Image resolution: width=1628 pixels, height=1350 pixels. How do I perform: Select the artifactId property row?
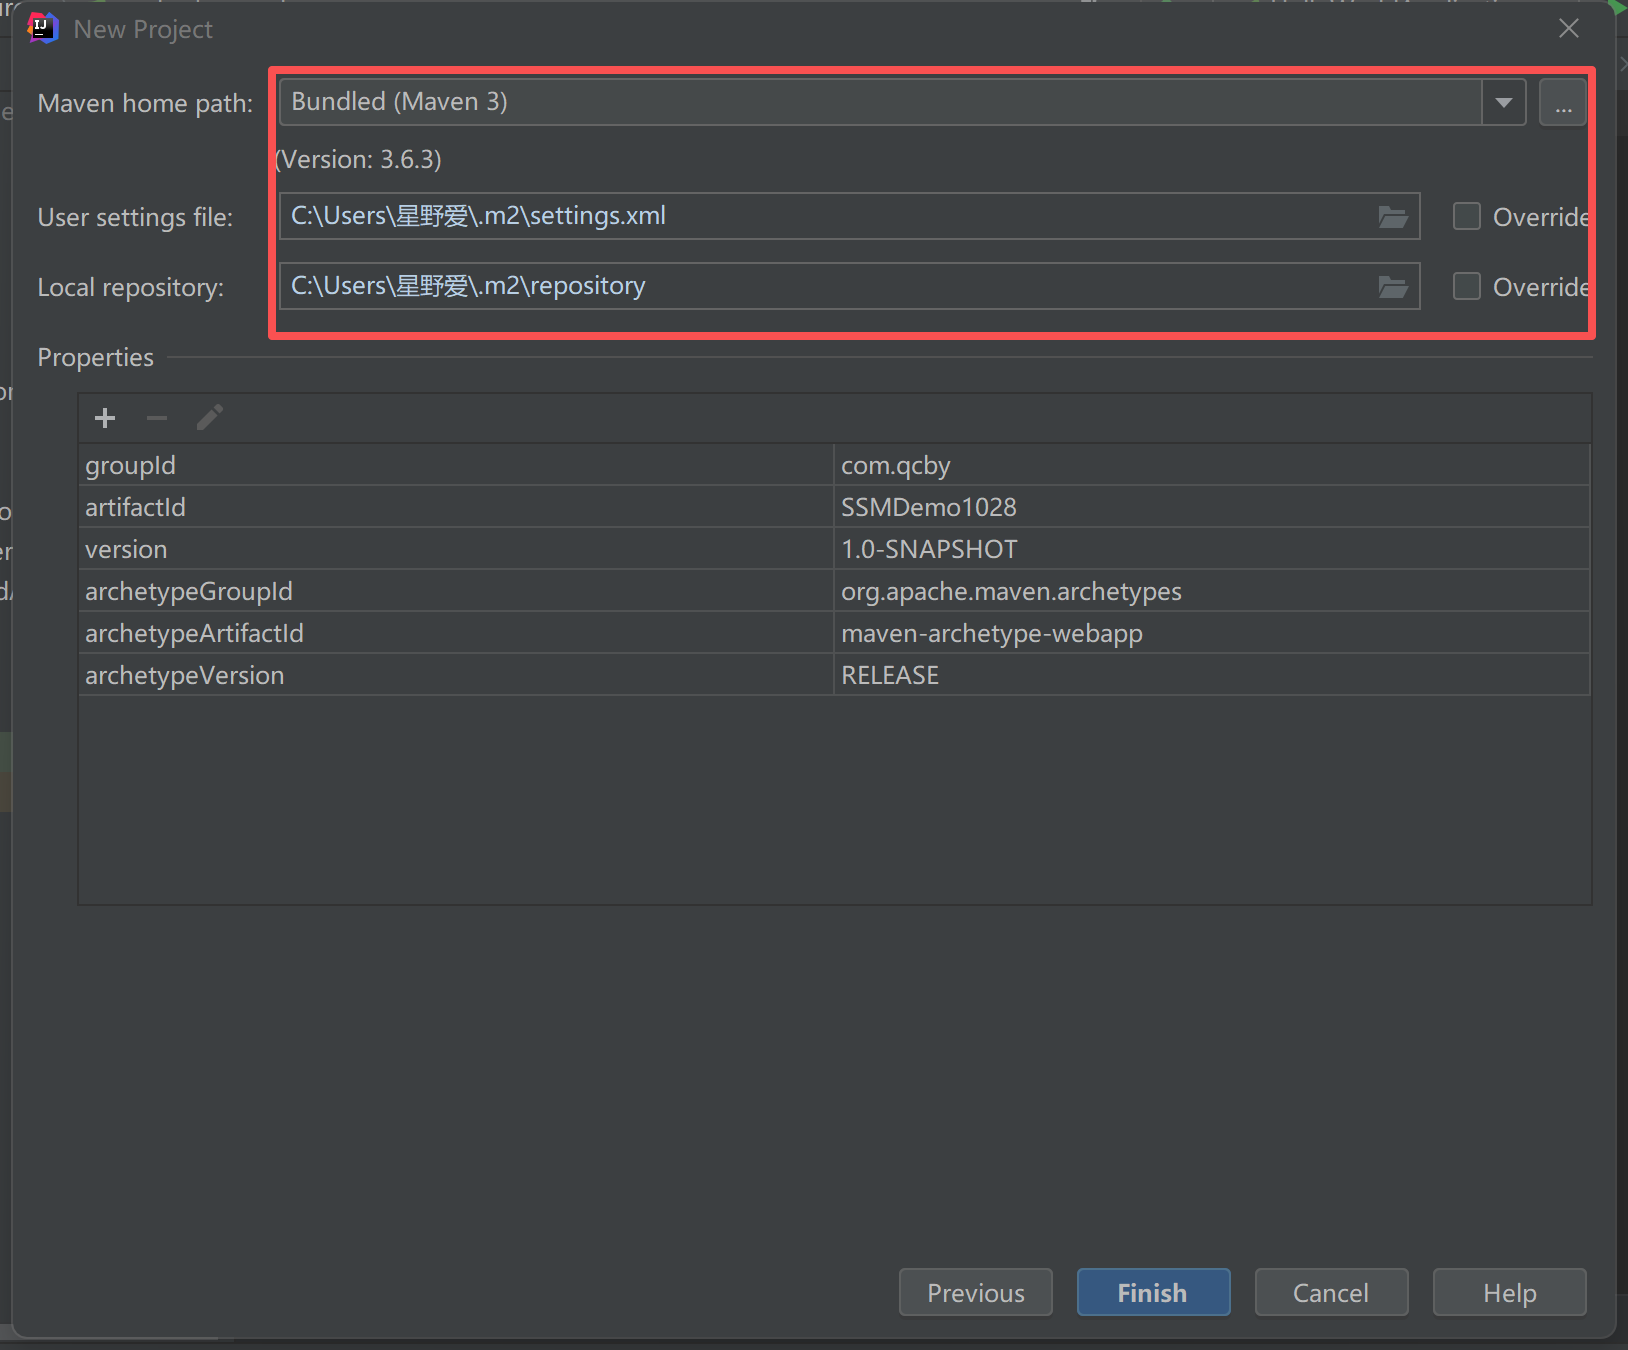point(834,507)
